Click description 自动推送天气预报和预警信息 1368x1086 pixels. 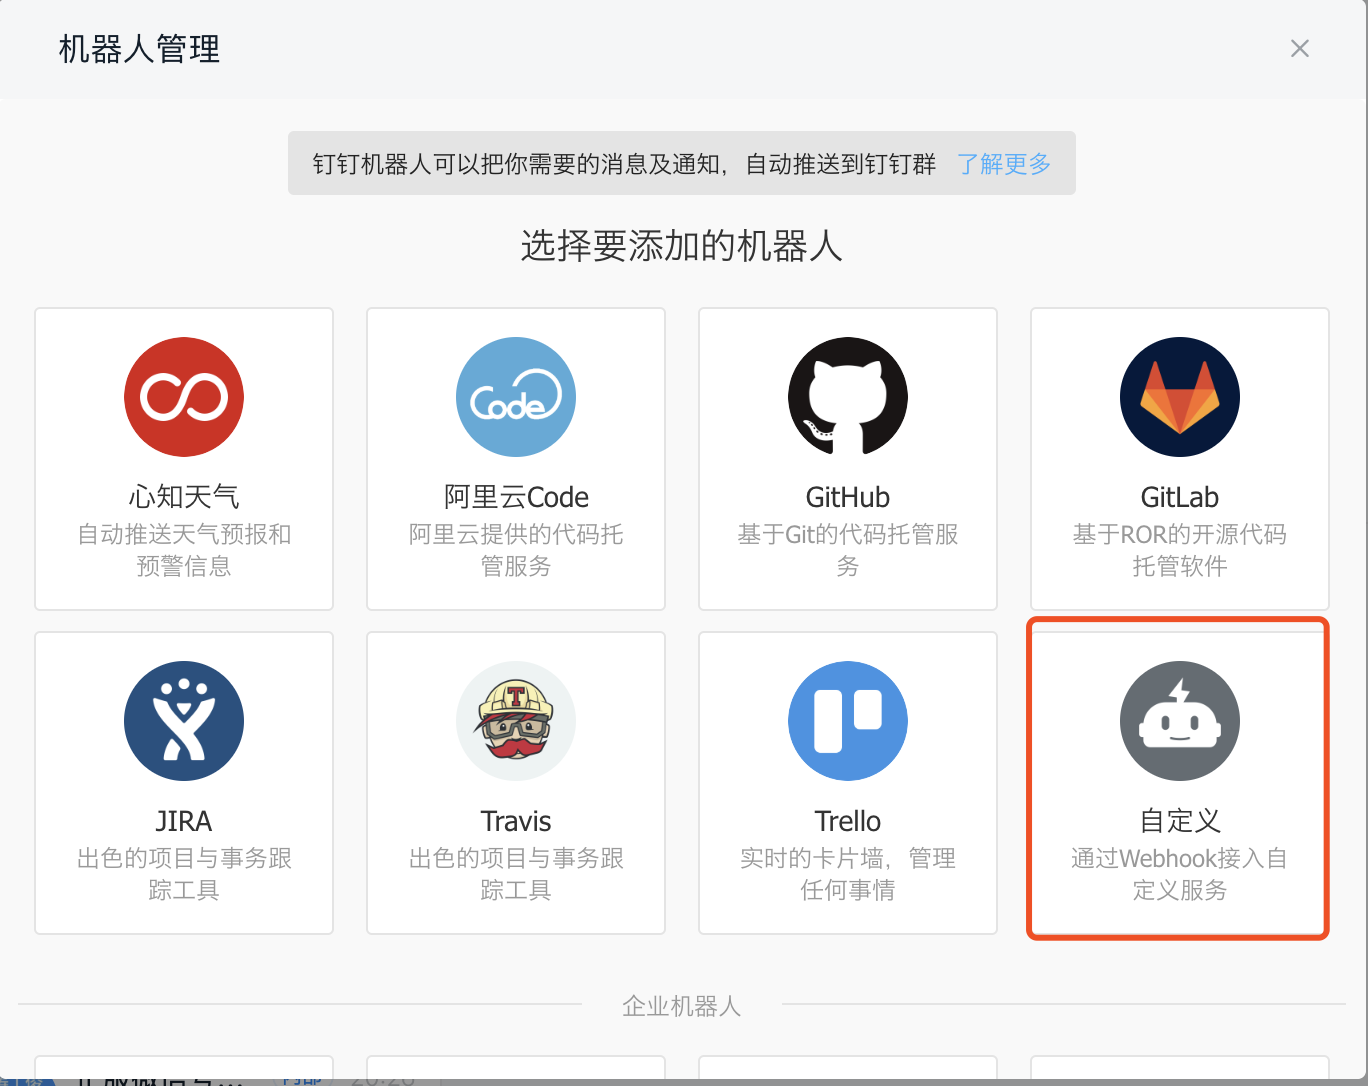click(x=184, y=550)
